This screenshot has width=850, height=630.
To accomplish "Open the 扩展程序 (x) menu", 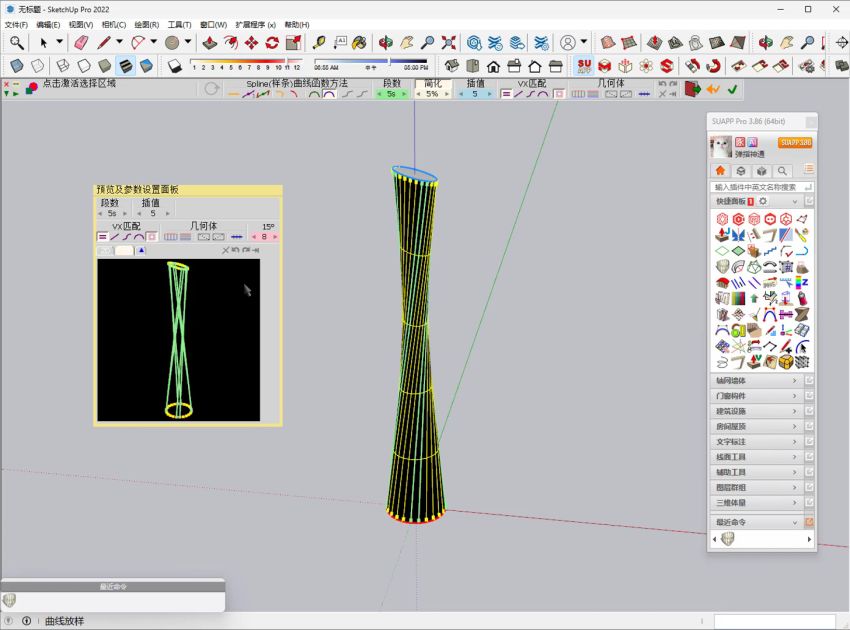I will point(255,24).
